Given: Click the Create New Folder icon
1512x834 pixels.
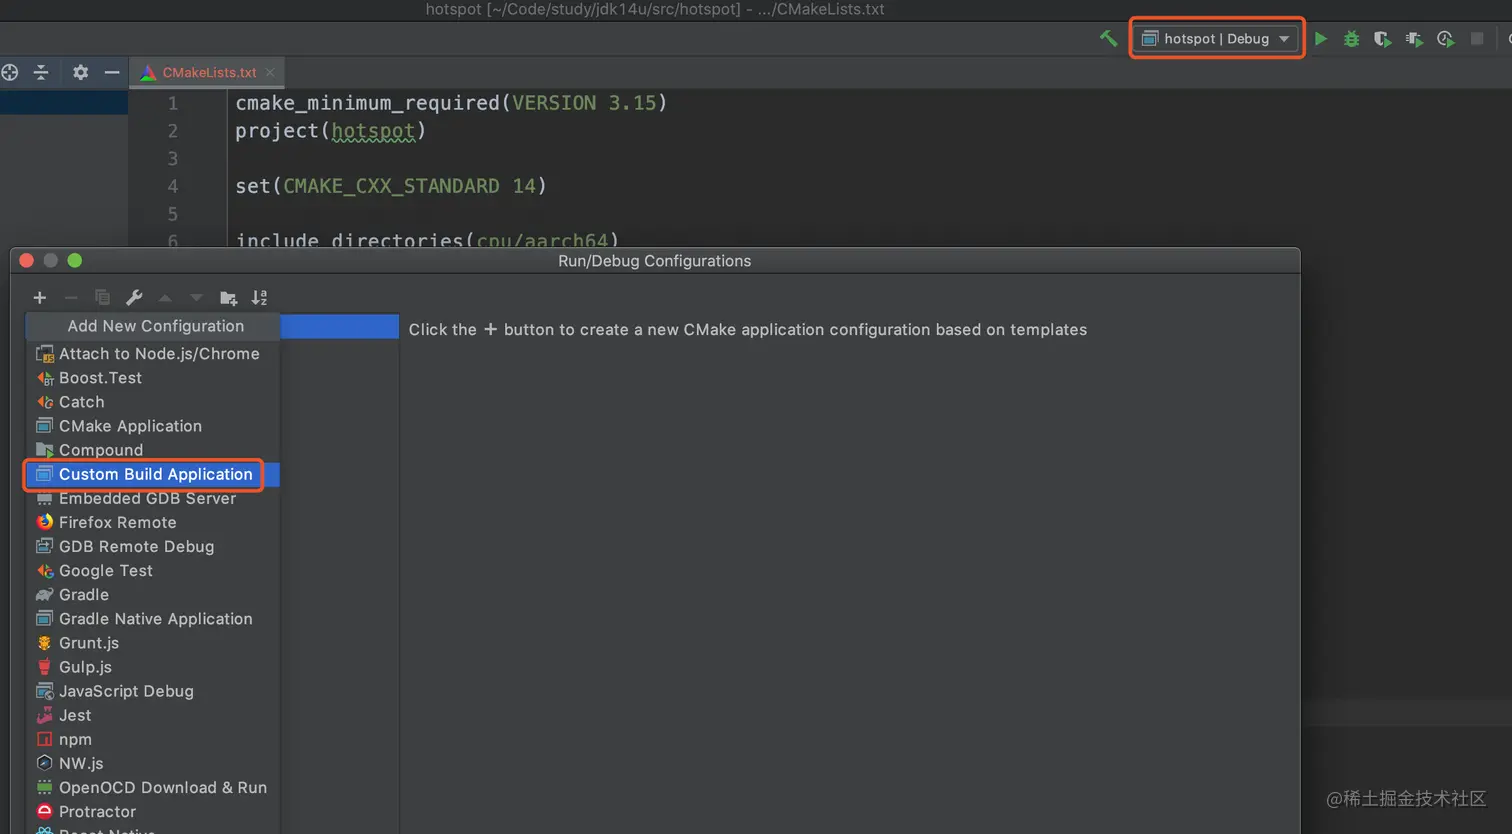Looking at the screenshot, I should tap(228, 298).
